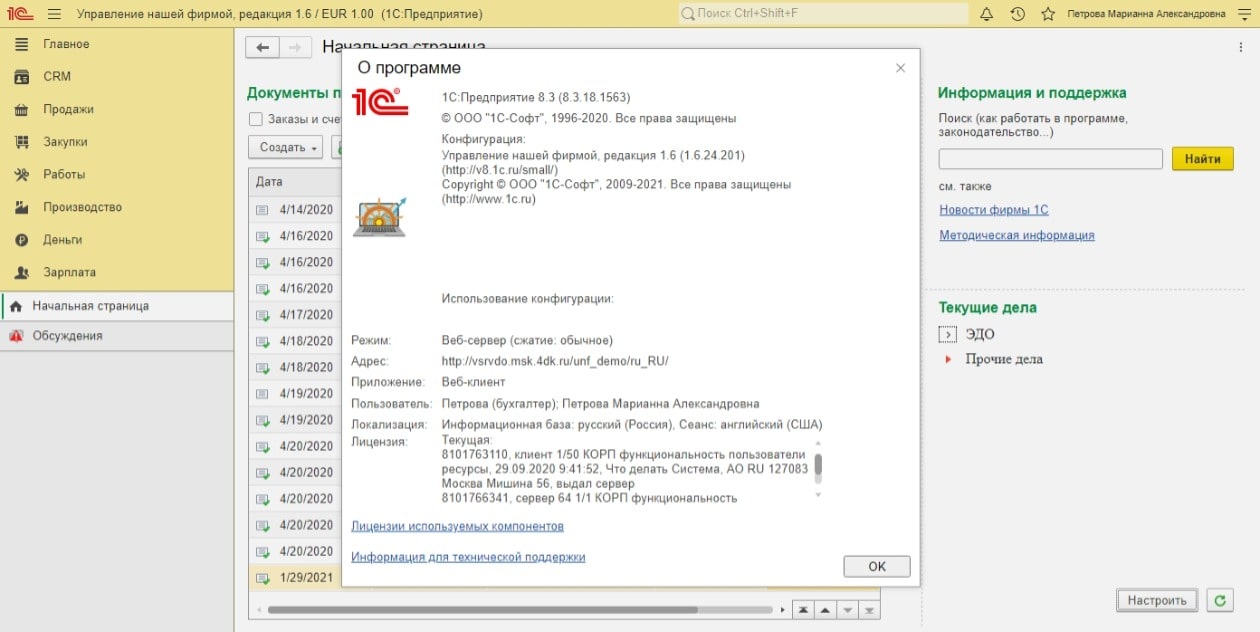
Task: Confirm the About dialog with OK
Action: (877, 566)
